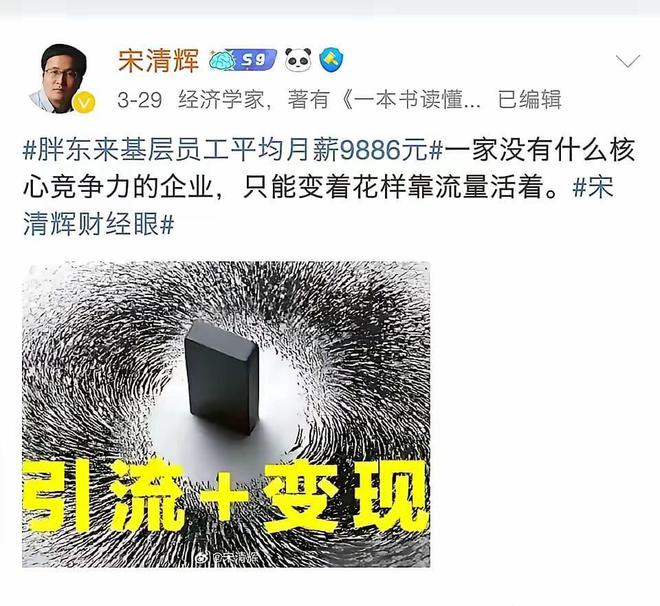
Task: Click the S9 brain level badge
Action: pyautogui.click(x=243, y=60)
